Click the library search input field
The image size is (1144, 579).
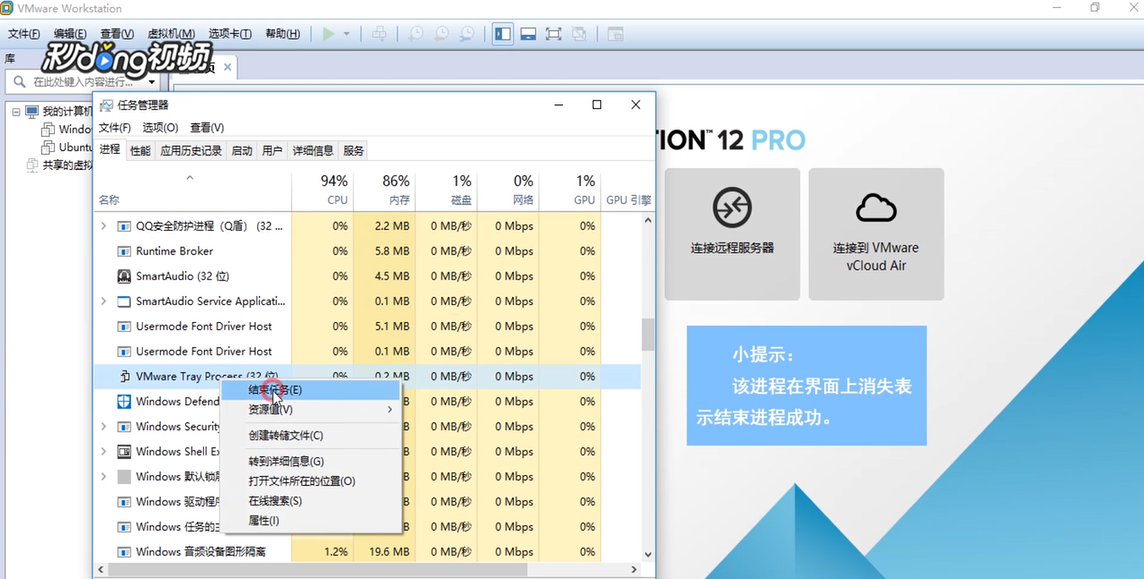coord(84,82)
